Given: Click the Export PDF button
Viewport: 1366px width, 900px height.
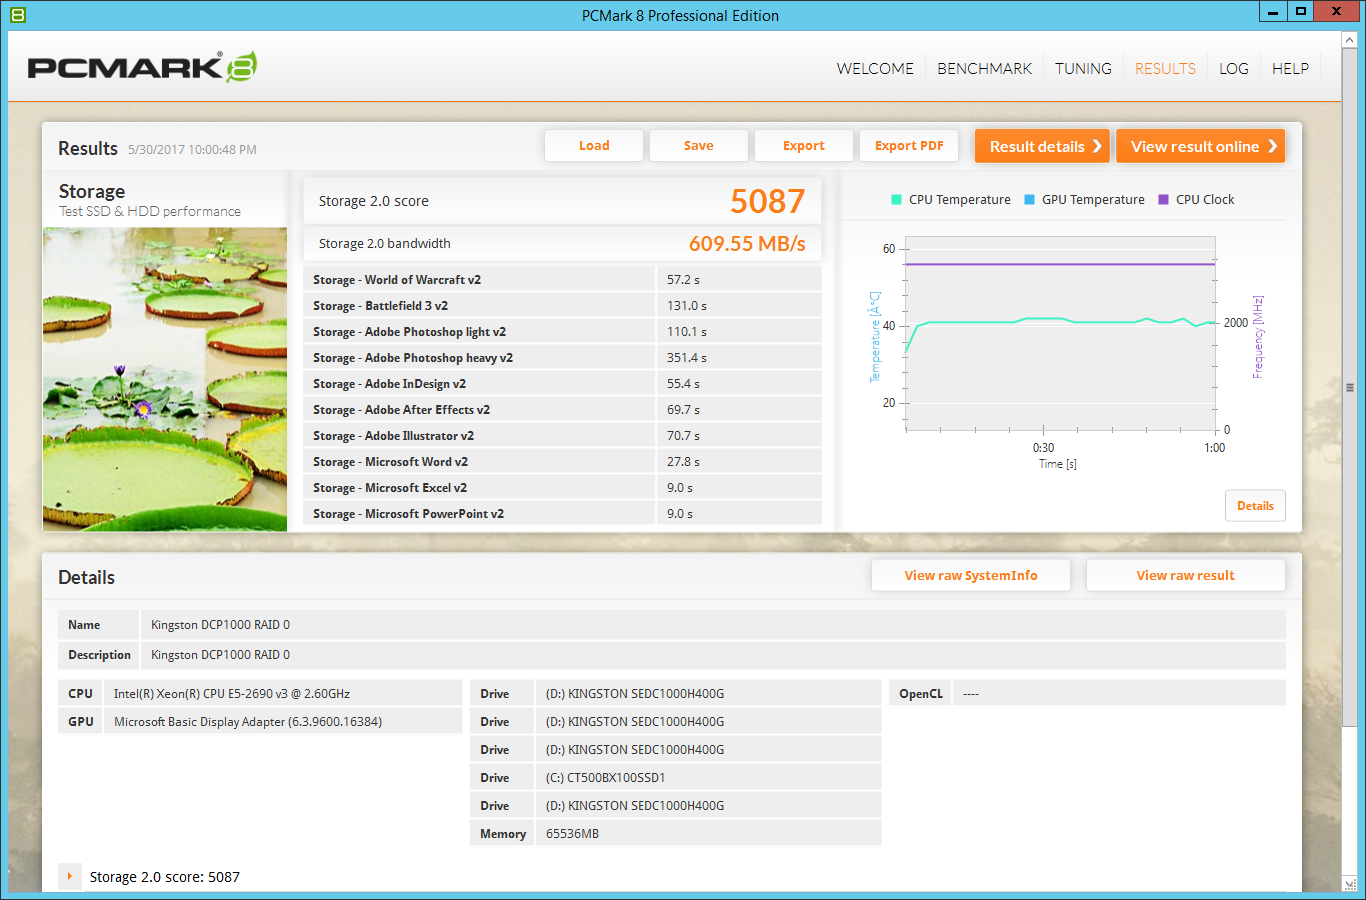Looking at the screenshot, I should [909, 146].
